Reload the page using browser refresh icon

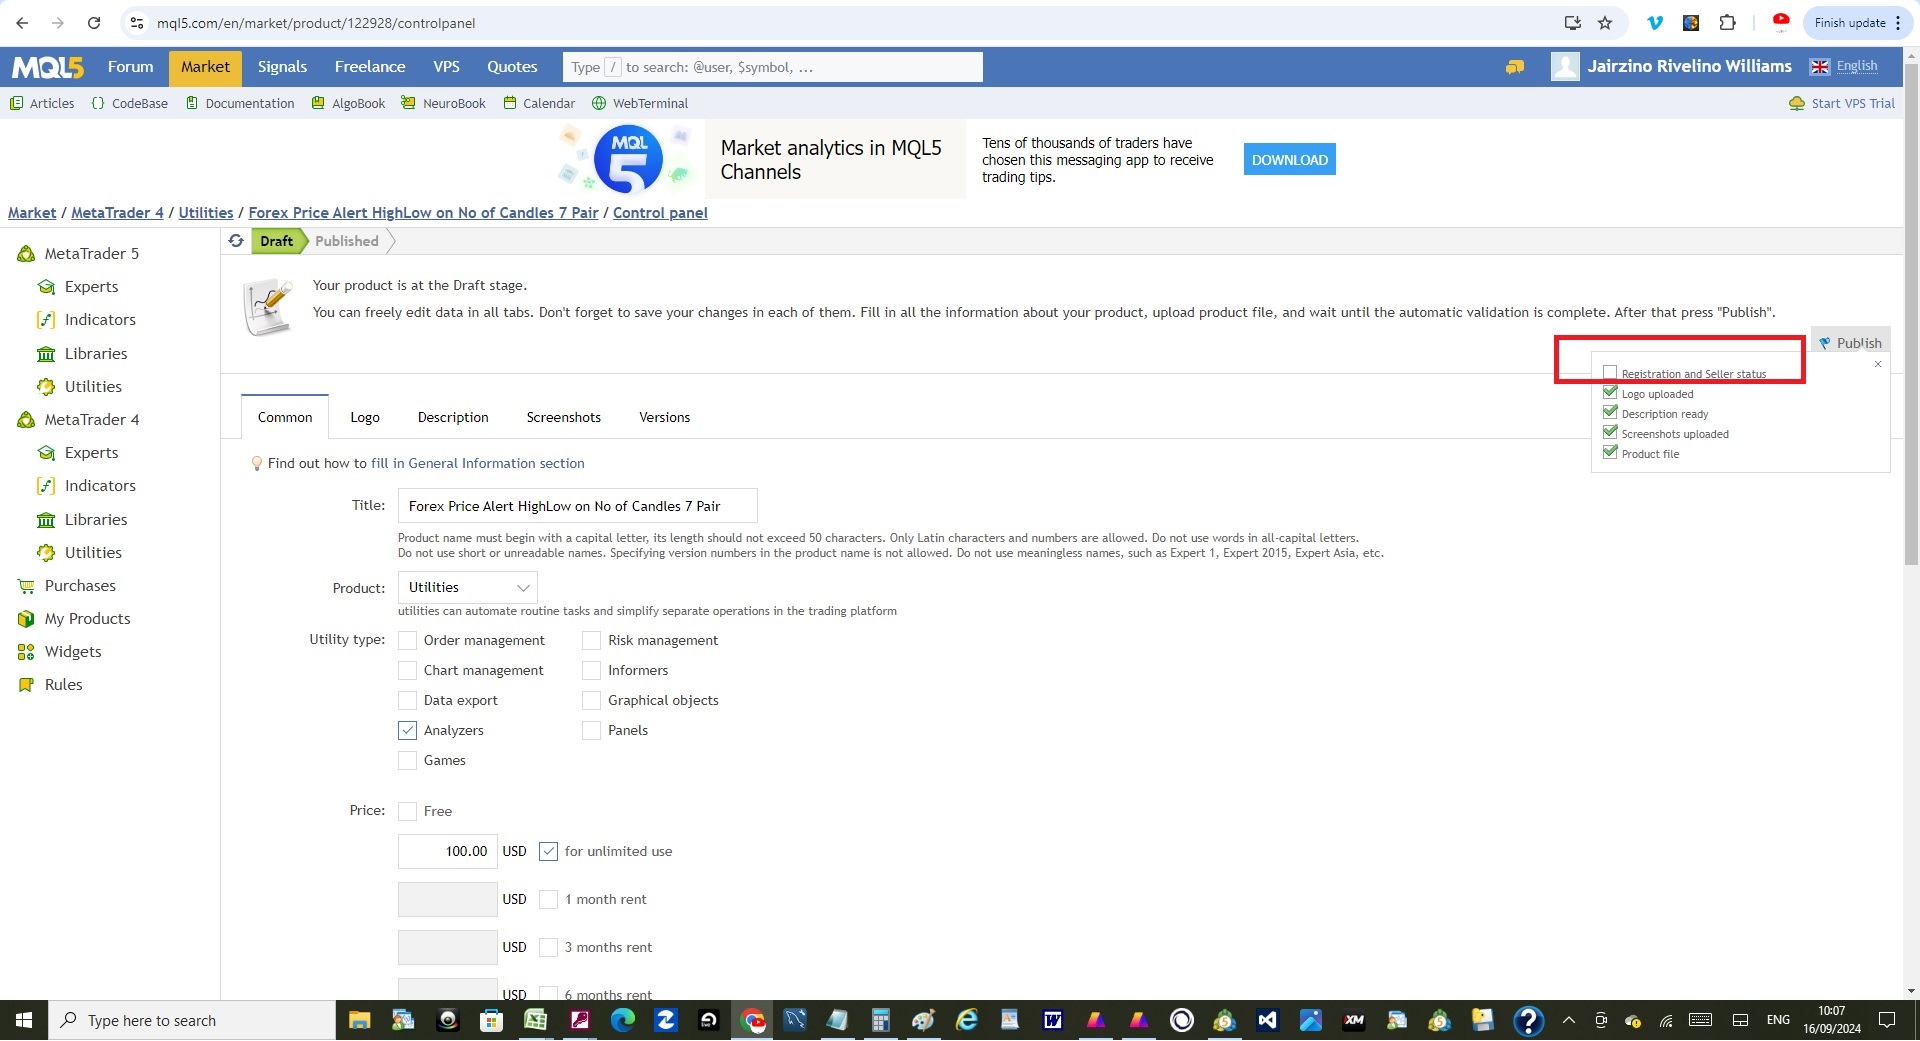94,23
